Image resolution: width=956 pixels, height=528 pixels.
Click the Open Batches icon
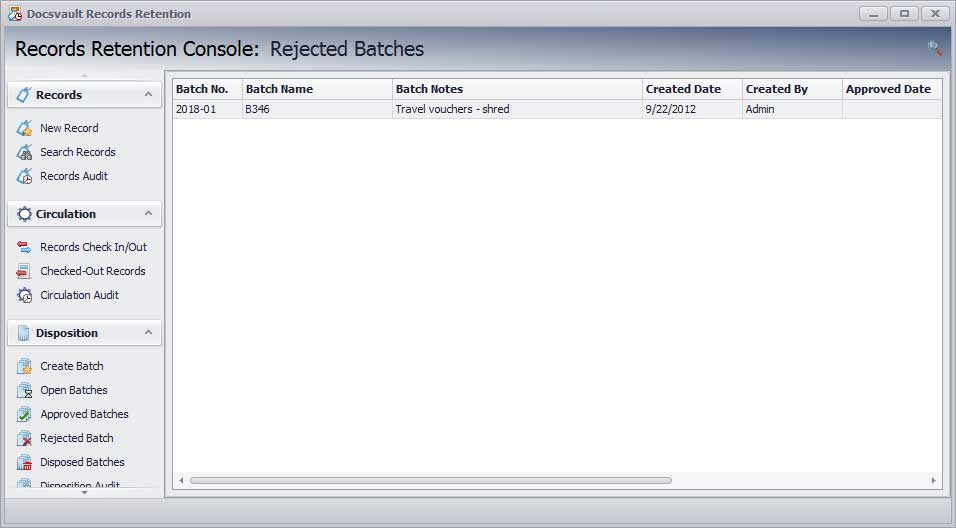[24, 390]
